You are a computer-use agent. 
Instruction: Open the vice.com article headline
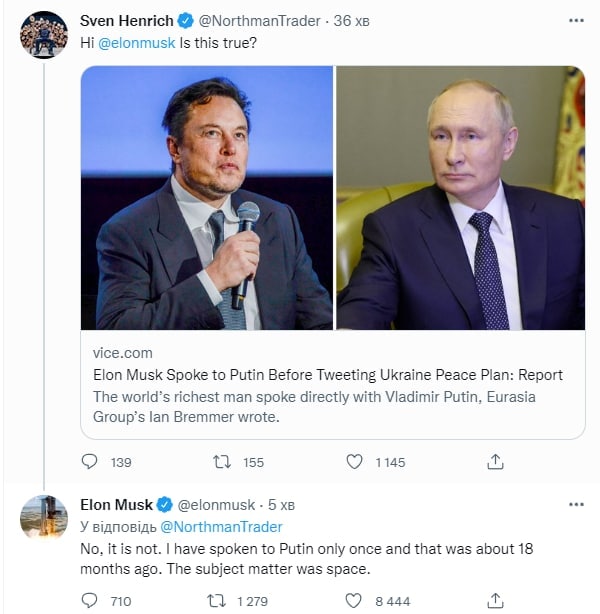click(326, 375)
